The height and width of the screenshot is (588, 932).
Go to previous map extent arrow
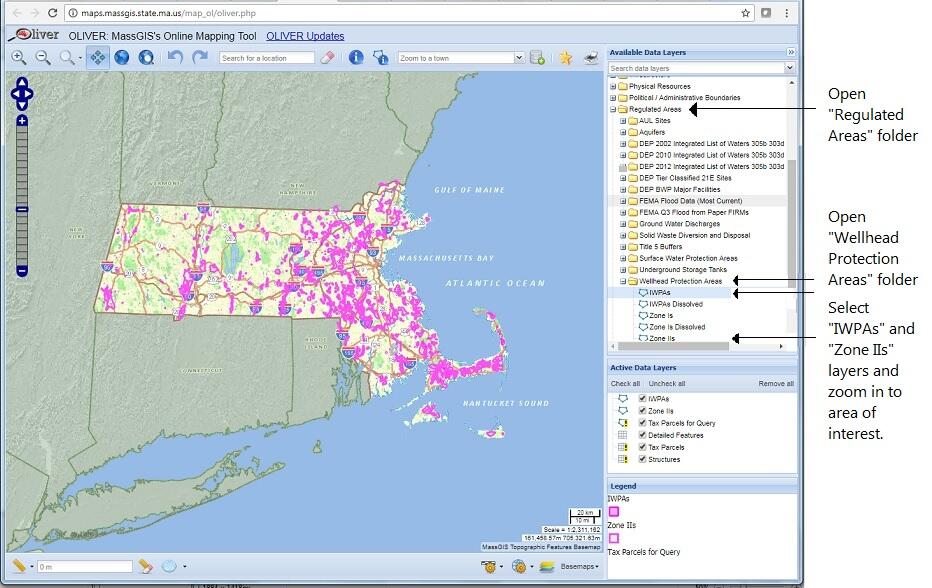click(x=175, y=57)
